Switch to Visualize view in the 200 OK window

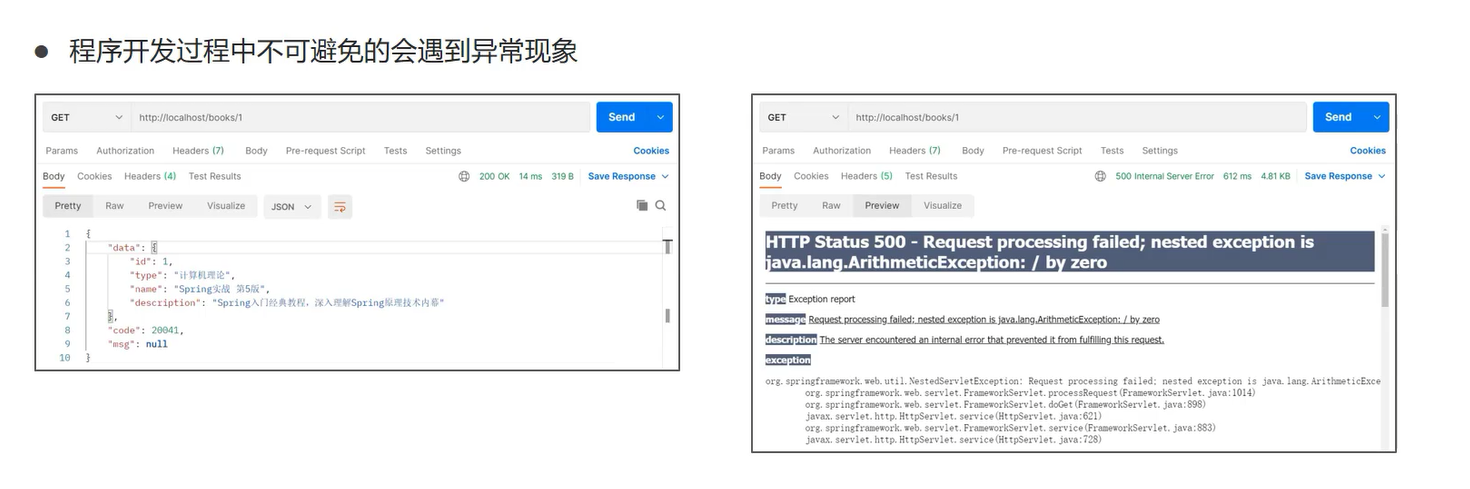[x=226, y=206]
